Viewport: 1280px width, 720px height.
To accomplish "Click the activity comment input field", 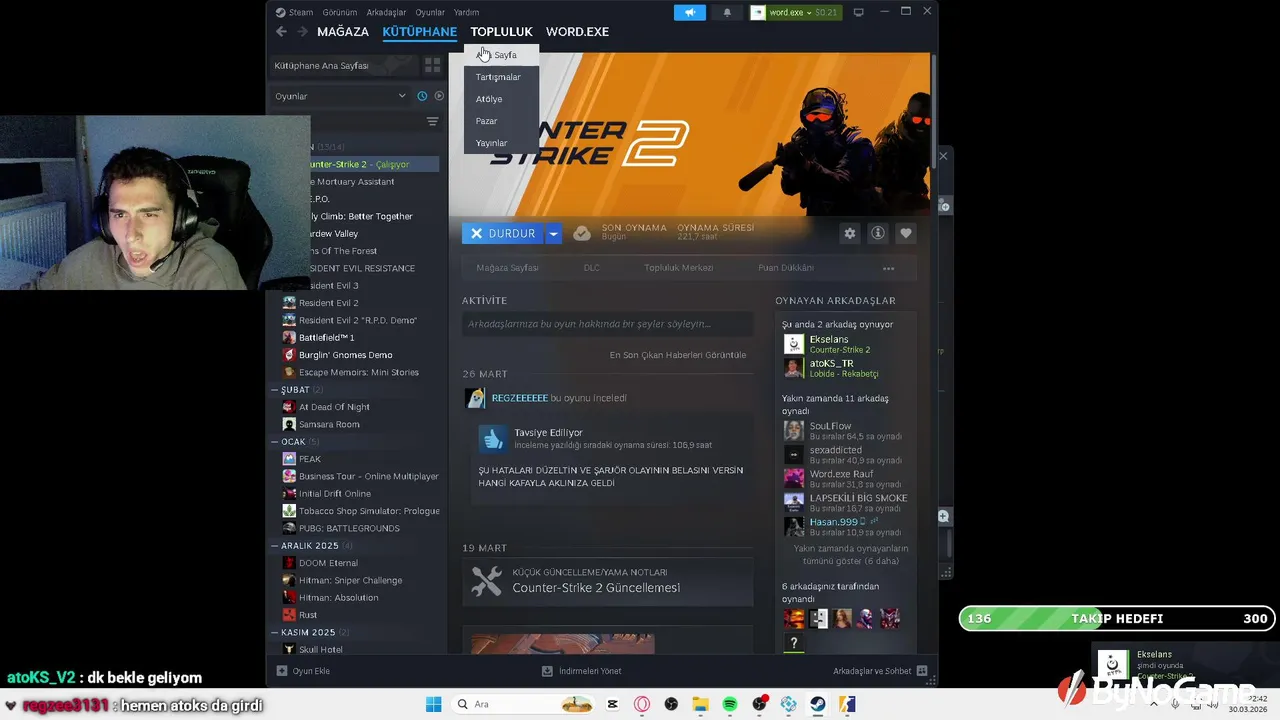I will 607,324.
